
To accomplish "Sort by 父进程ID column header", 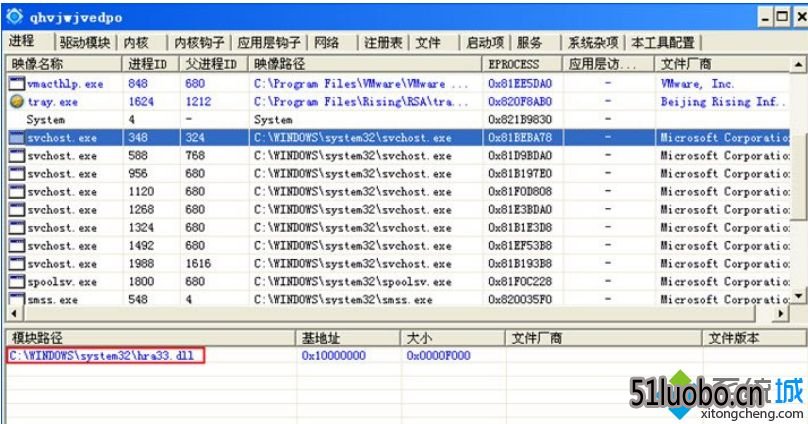I will pos(214,64).
